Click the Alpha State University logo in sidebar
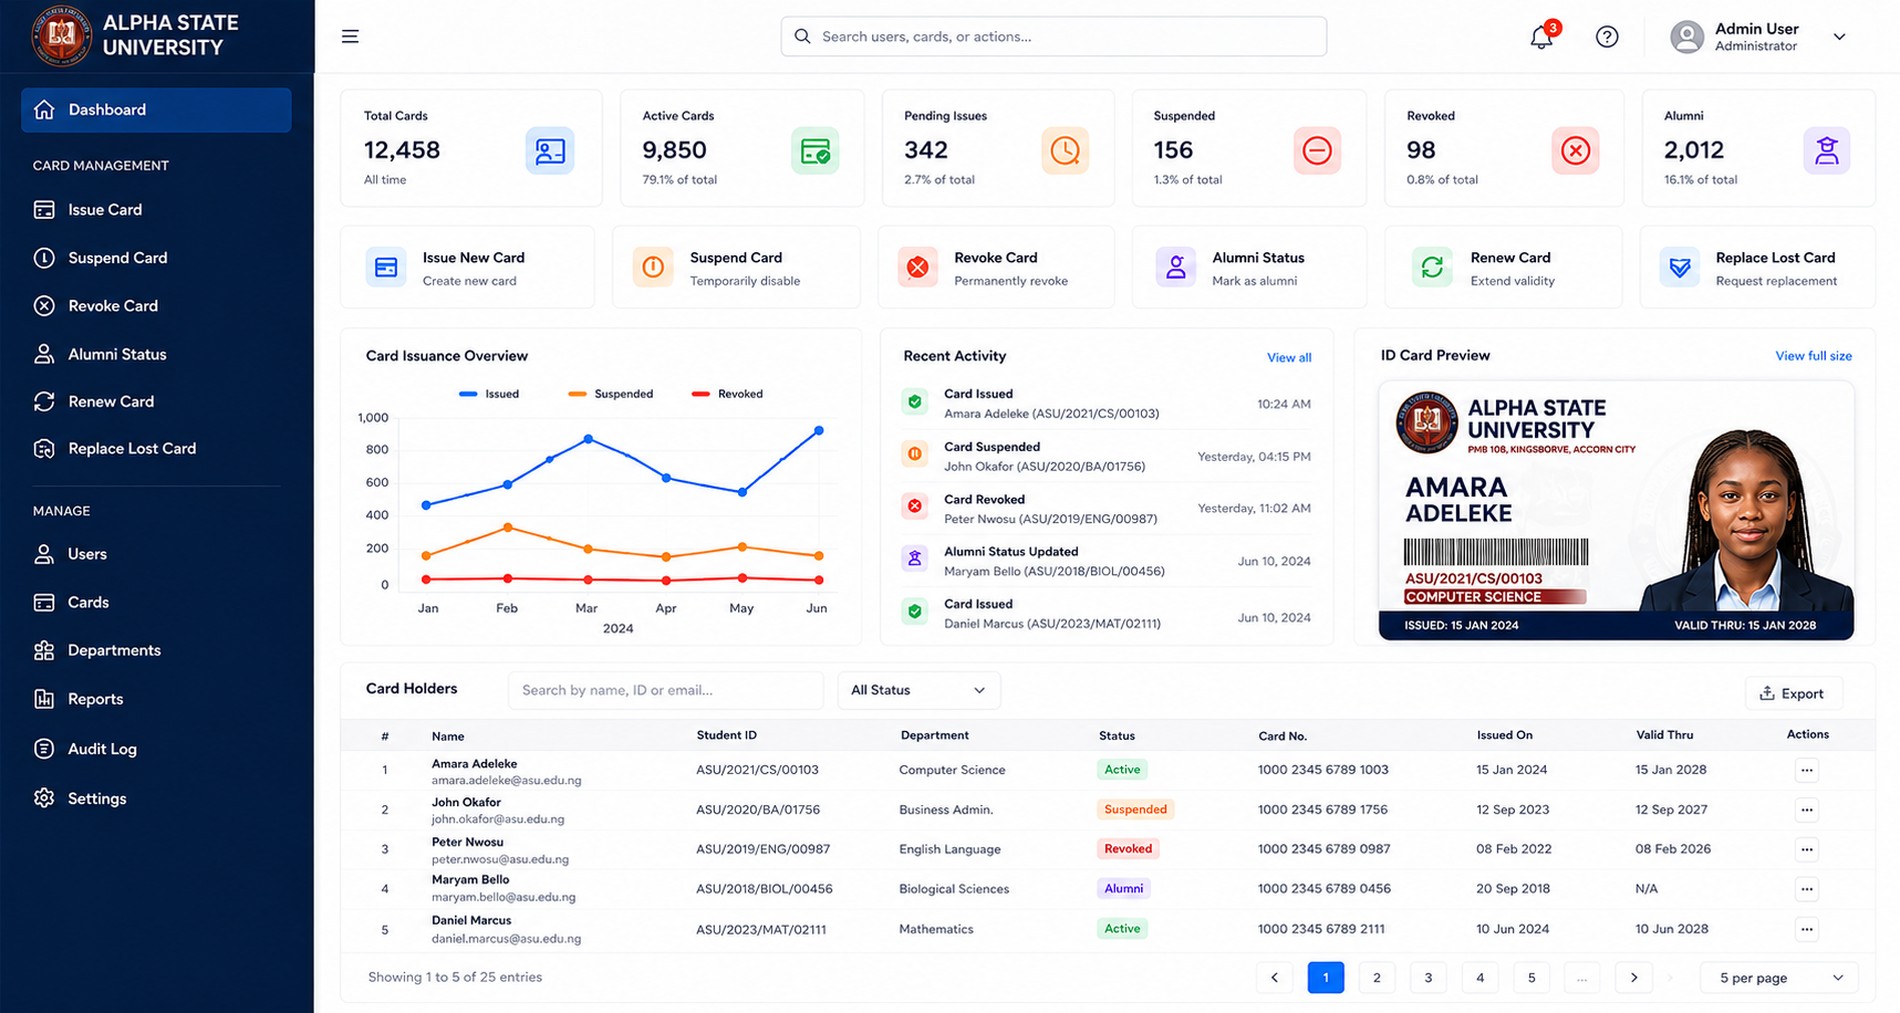Screen dimensions: 1900x1013 (x=62, y=36)
